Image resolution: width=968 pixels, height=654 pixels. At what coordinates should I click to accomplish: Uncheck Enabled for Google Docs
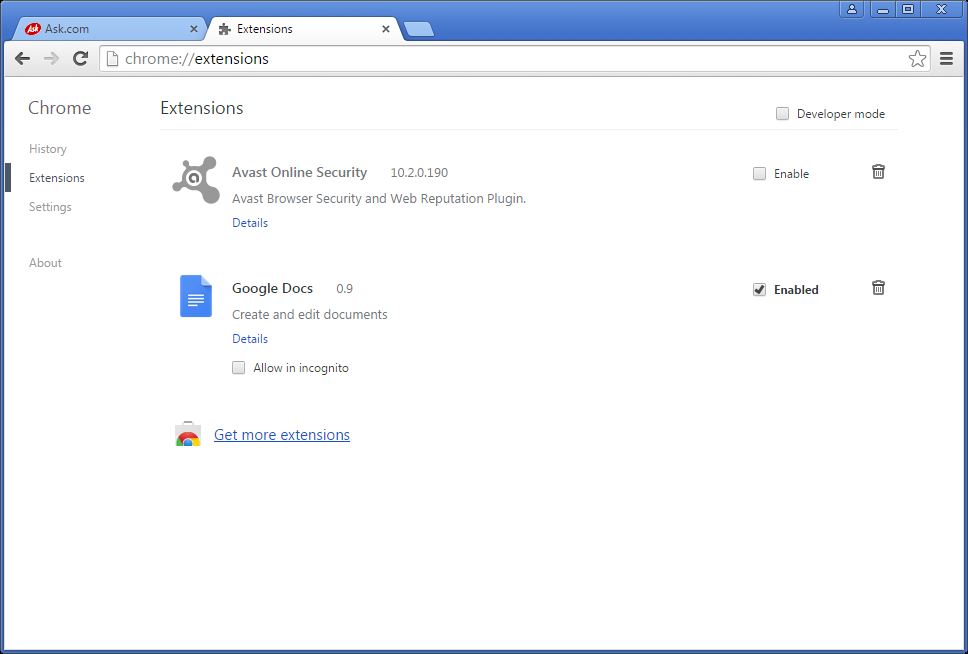(759, 290)
